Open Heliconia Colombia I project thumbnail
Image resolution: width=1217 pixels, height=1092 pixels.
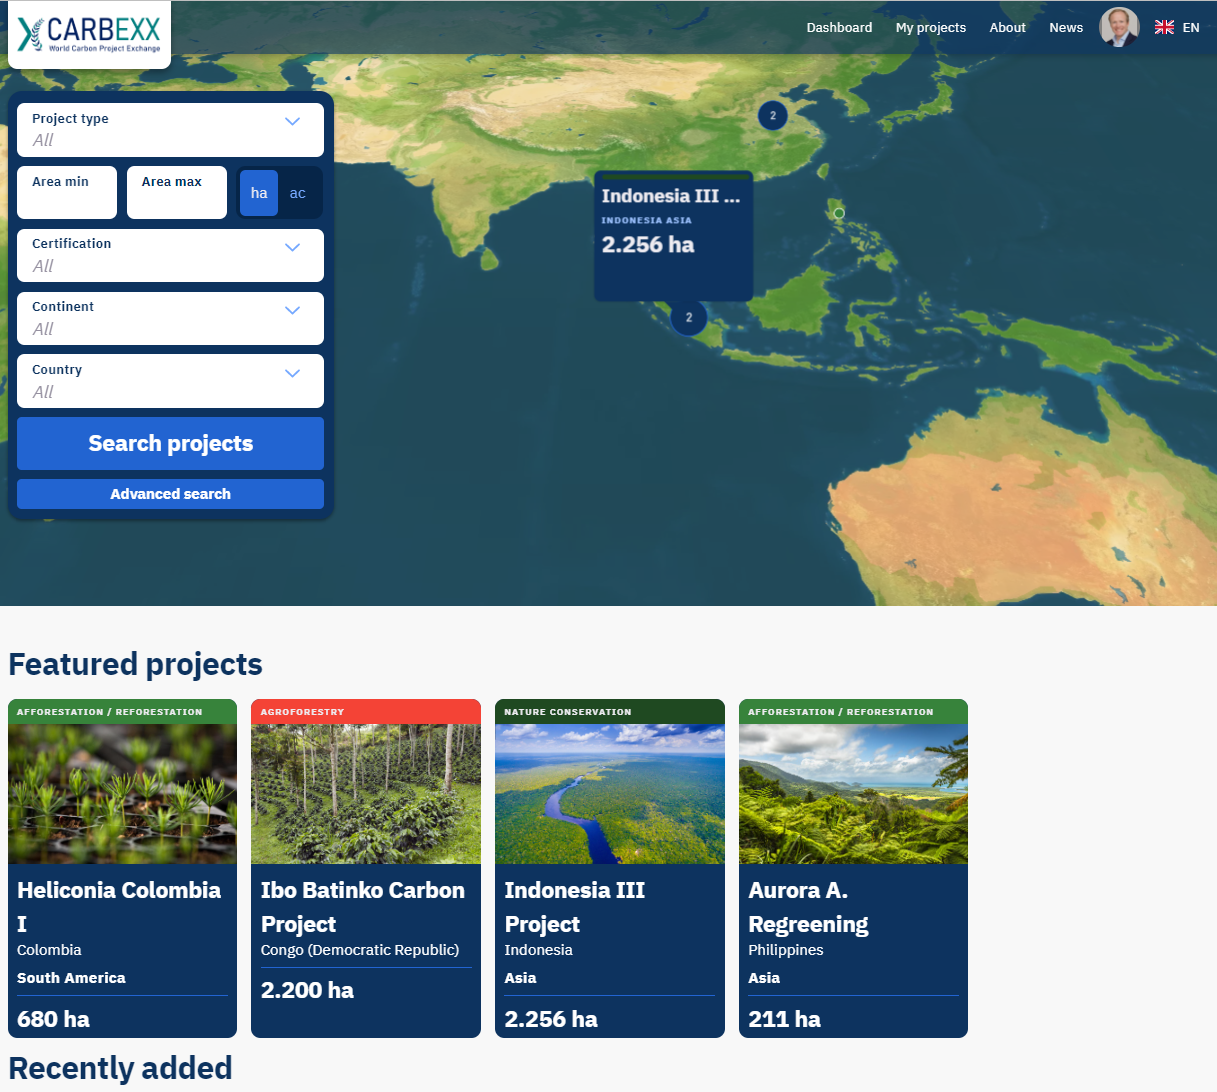(x=122, y=794)
